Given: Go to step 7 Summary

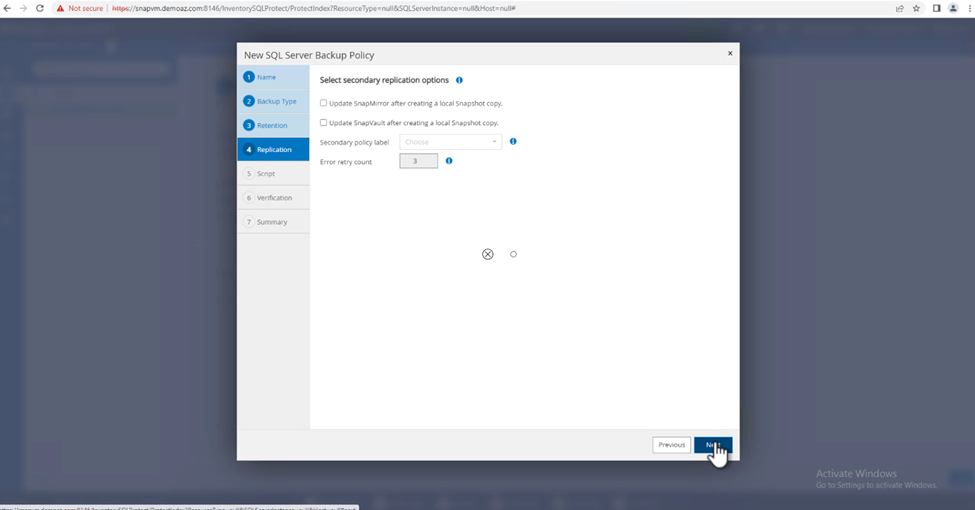Looking at the screenshot, I should [273, 222].
